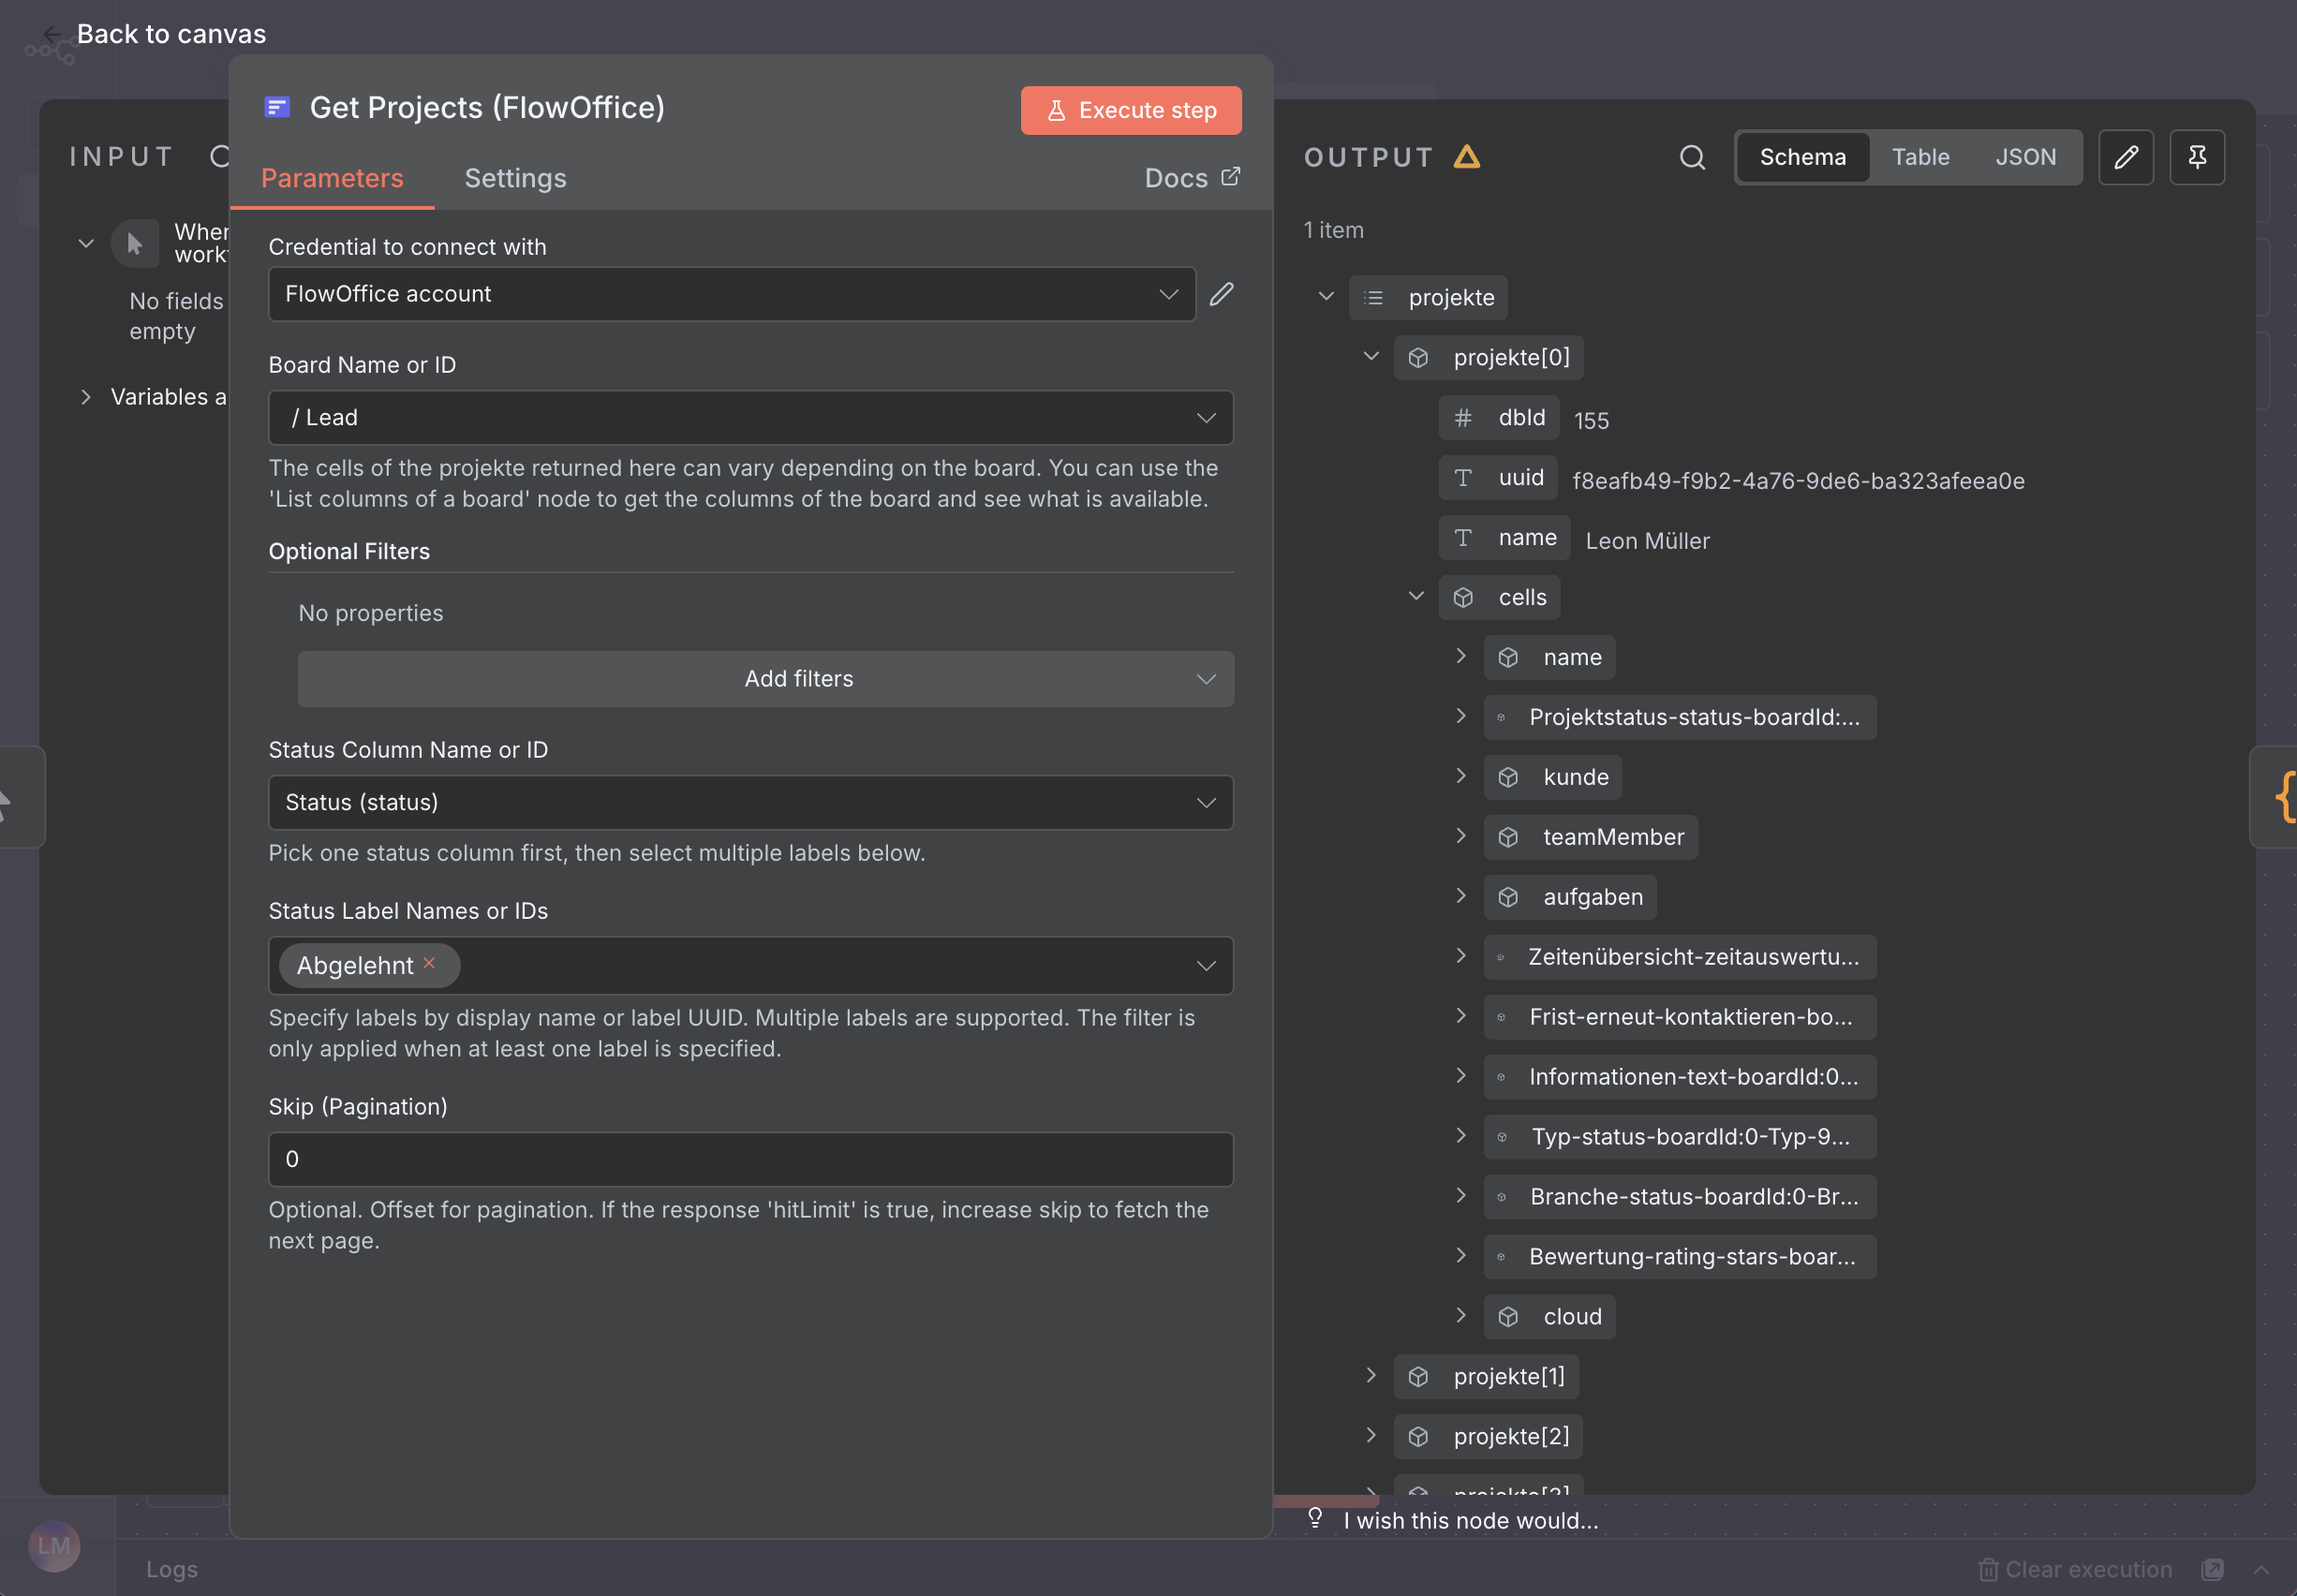Expand the teamMember field
Screen dimensions: 2297x1596
(1460, 836)
